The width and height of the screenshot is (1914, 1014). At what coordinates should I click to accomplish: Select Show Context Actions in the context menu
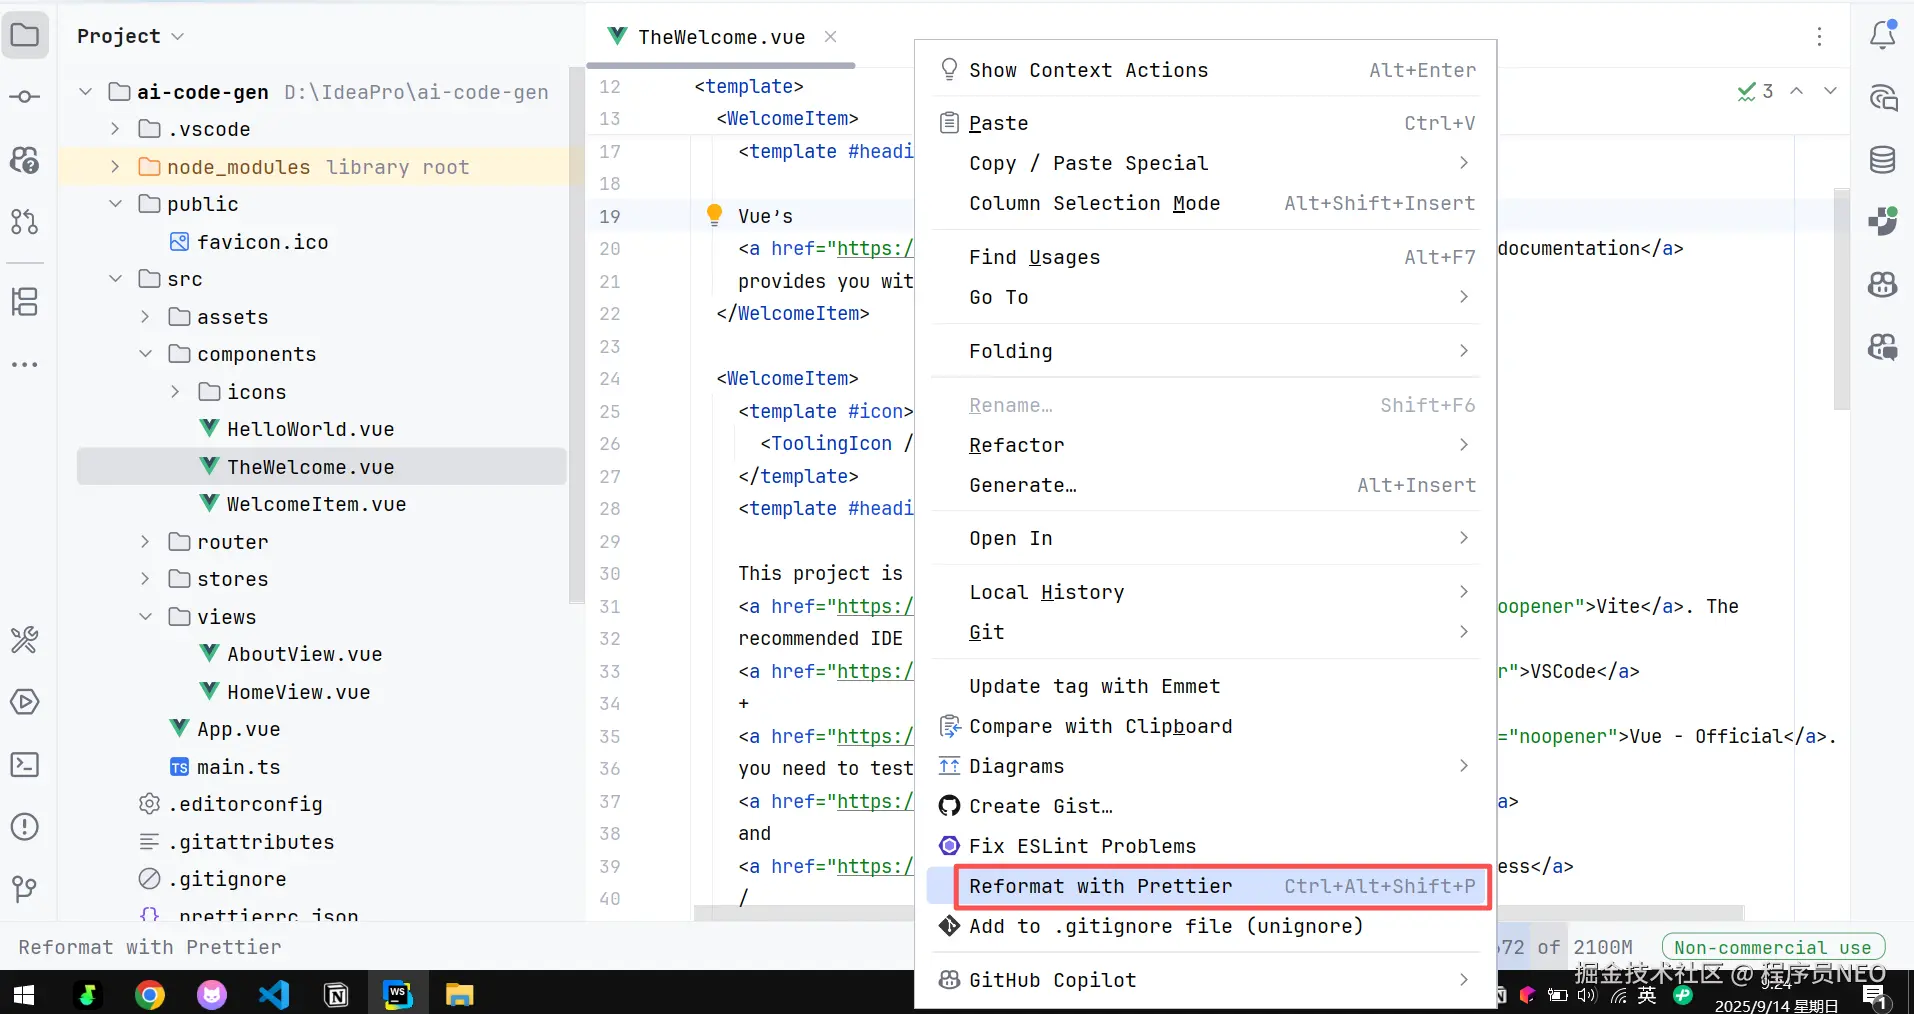click(1206, 70)
